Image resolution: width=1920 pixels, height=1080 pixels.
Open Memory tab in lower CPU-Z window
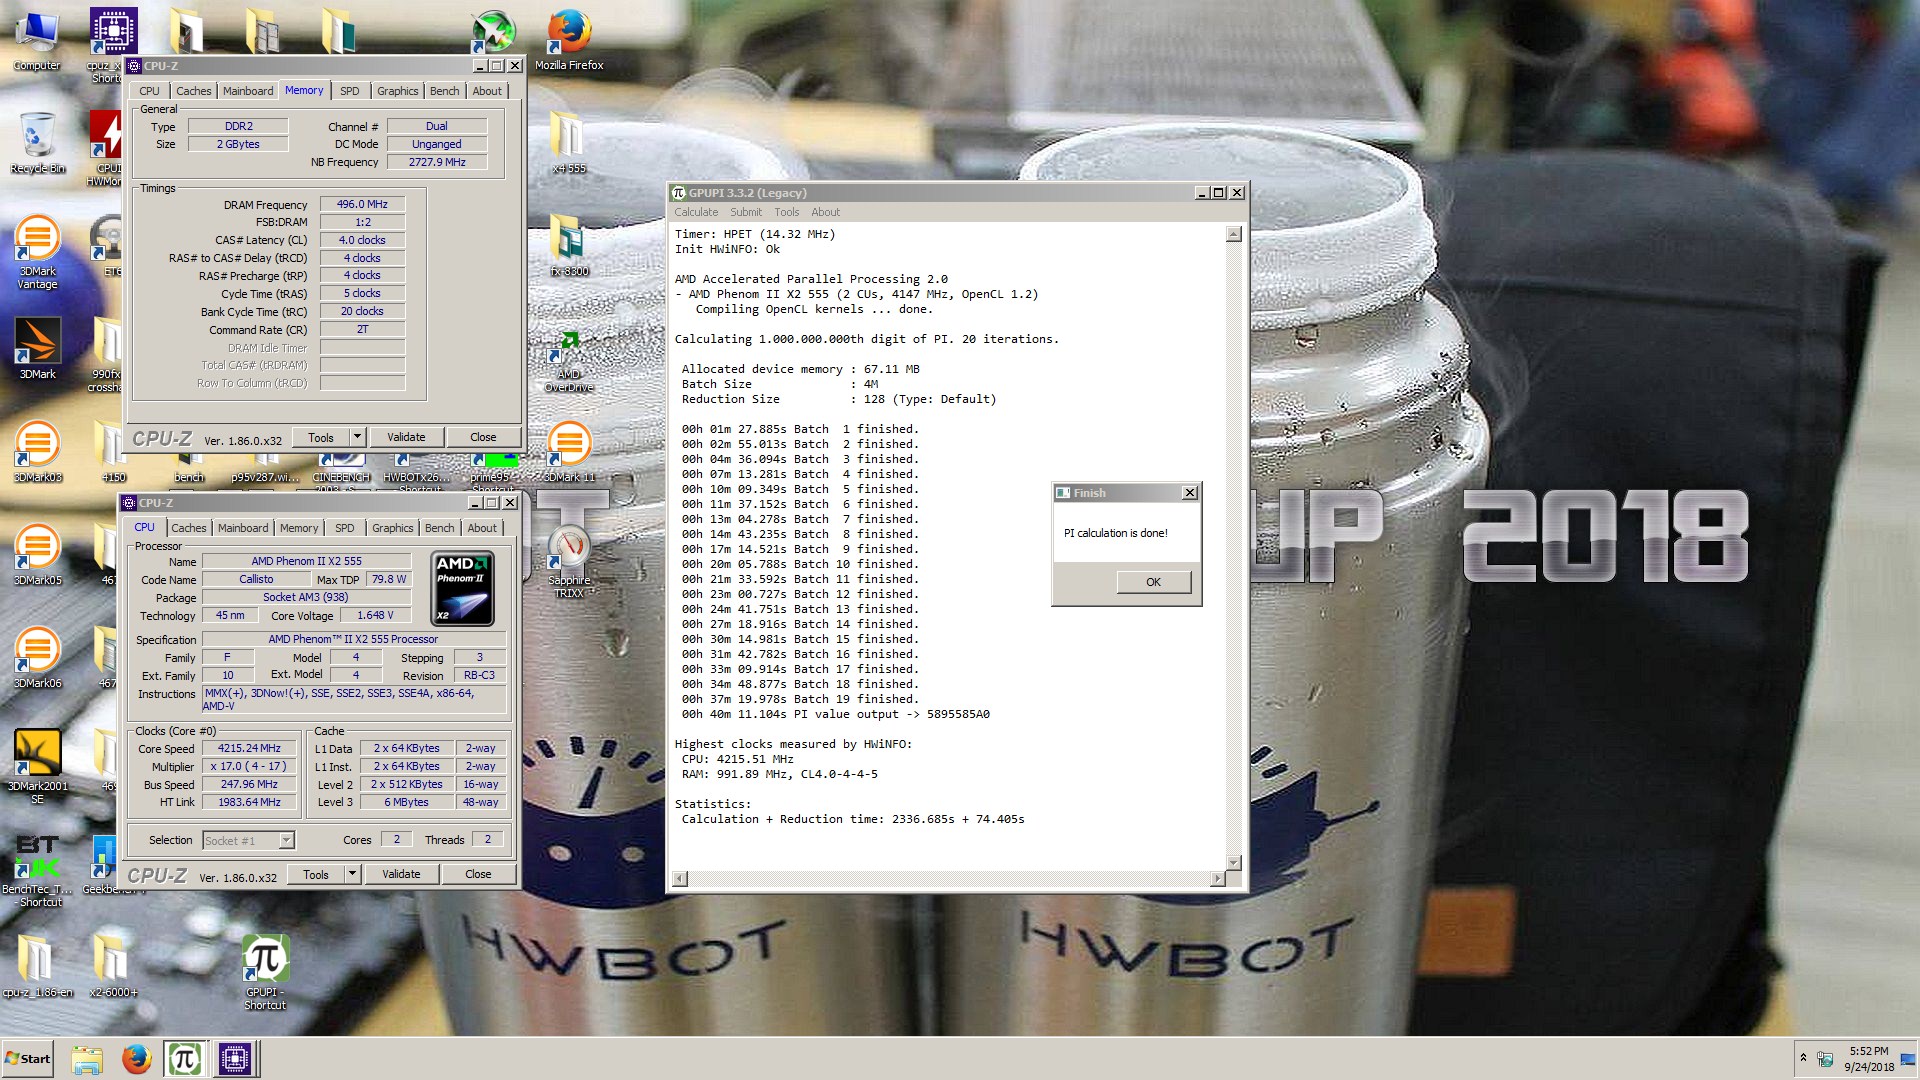coord(299,528)
